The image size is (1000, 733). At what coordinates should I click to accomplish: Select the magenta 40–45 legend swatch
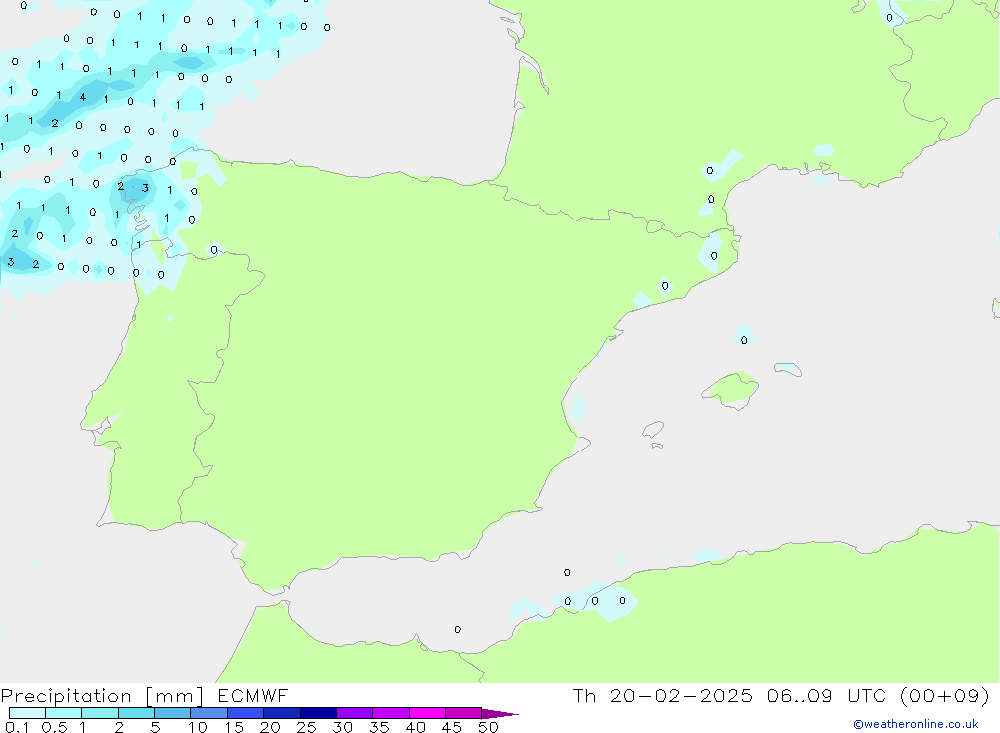[426, 713]
